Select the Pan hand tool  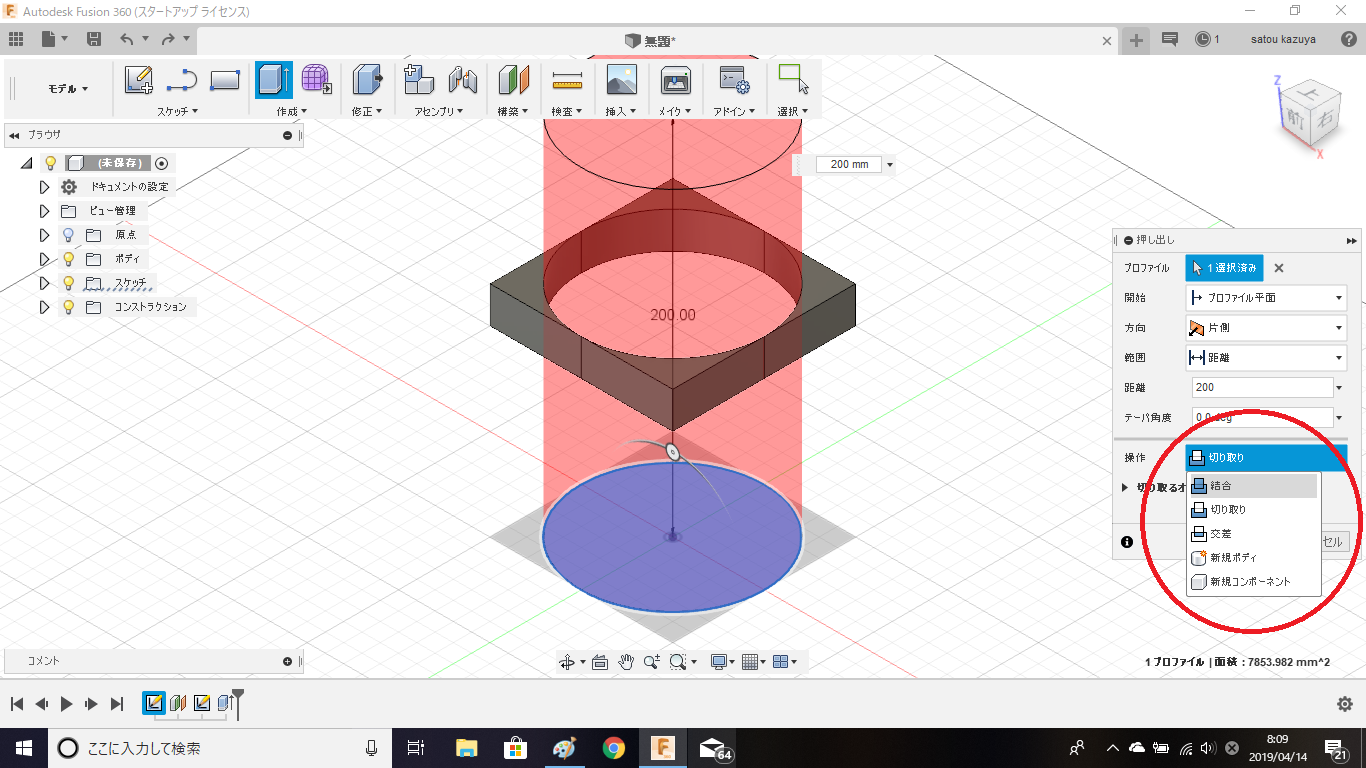[627, 662]
